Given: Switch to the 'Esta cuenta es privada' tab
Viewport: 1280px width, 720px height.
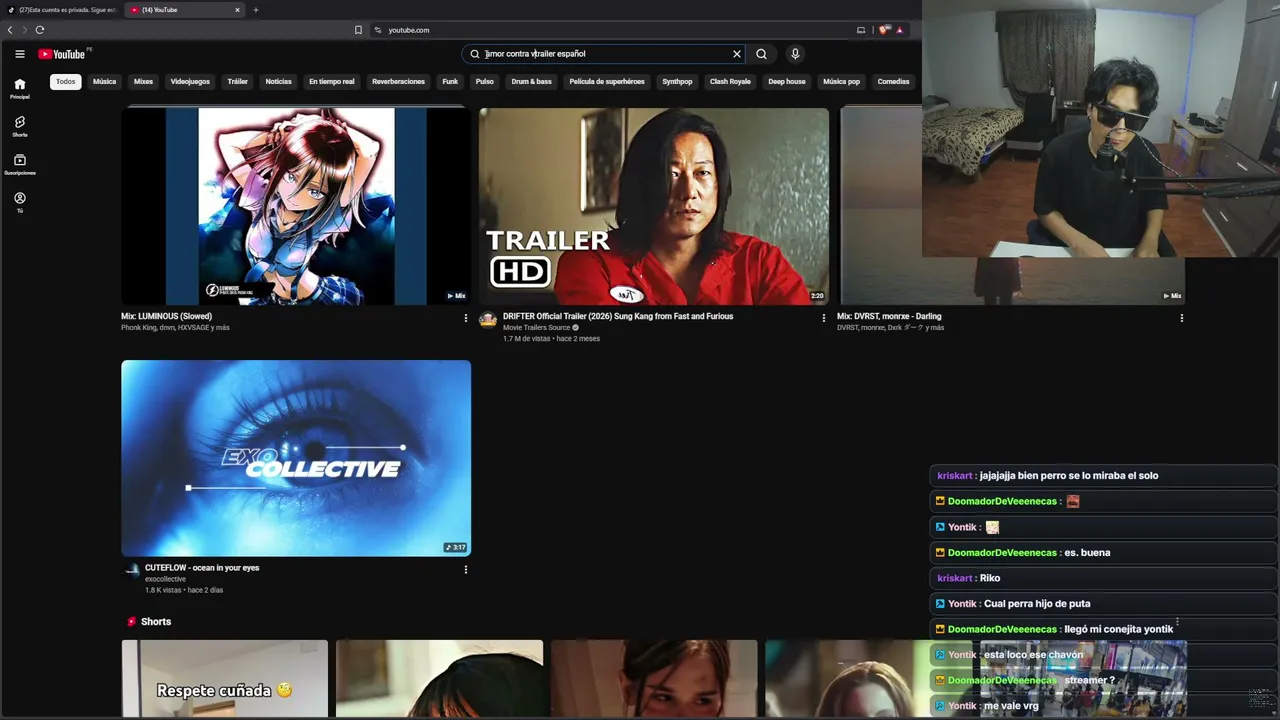Looking at the screenshot, I should 62,10.
